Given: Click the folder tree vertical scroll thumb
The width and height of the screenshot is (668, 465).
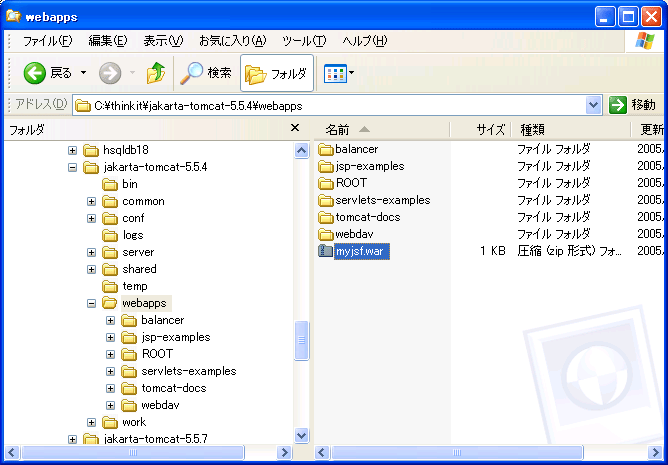Looking at the screenshot, I should coord(302,341).
